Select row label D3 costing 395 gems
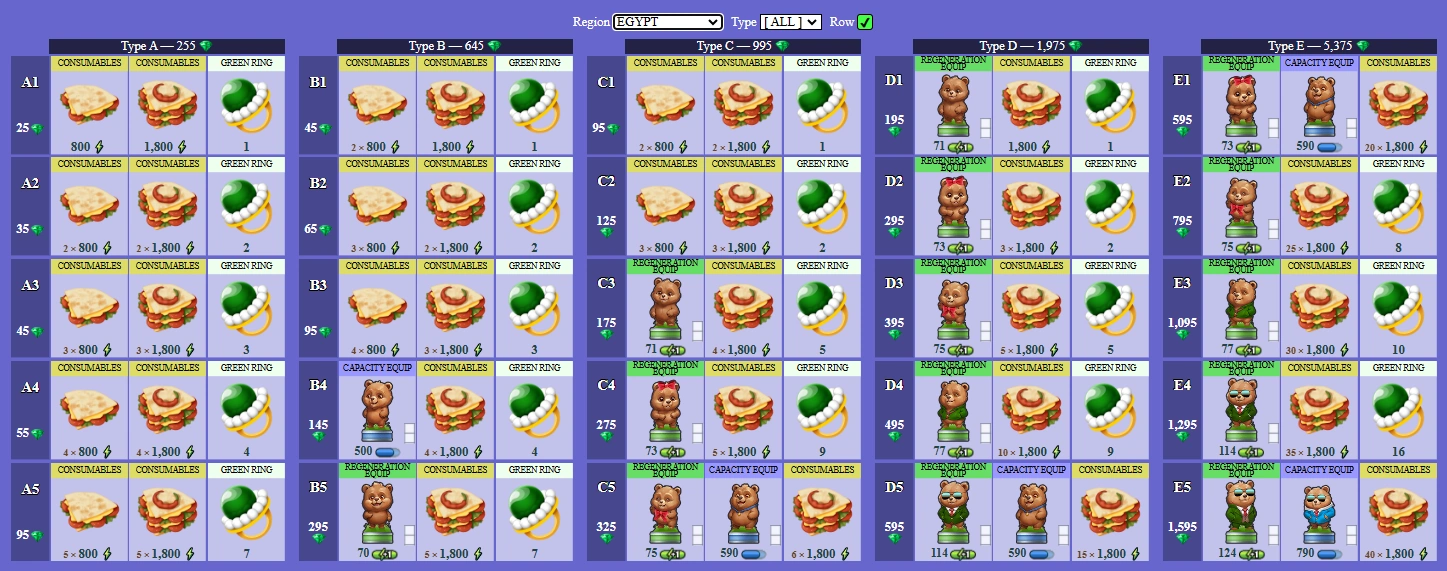 (x=894, y=308)
